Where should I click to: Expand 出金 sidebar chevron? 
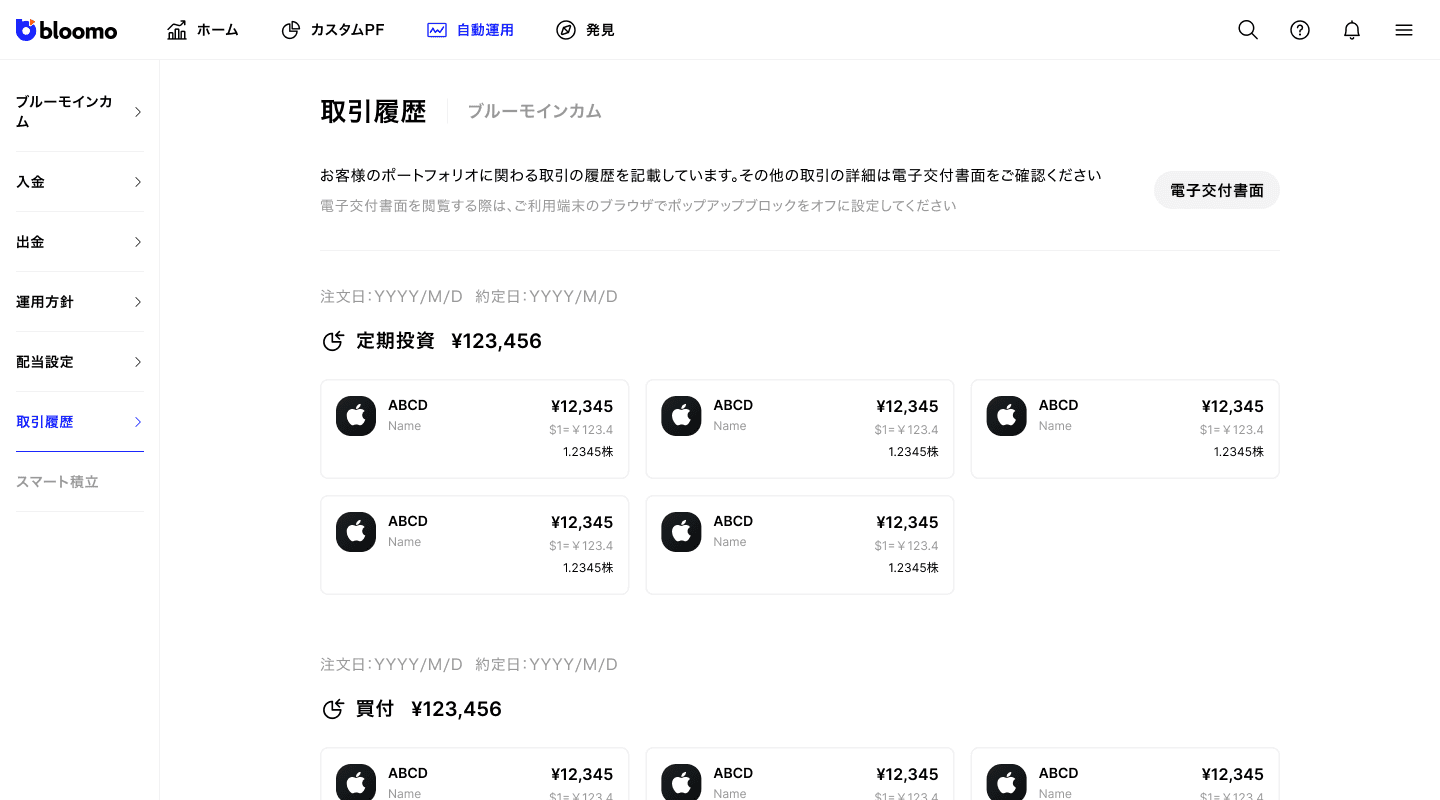(138, 242)
